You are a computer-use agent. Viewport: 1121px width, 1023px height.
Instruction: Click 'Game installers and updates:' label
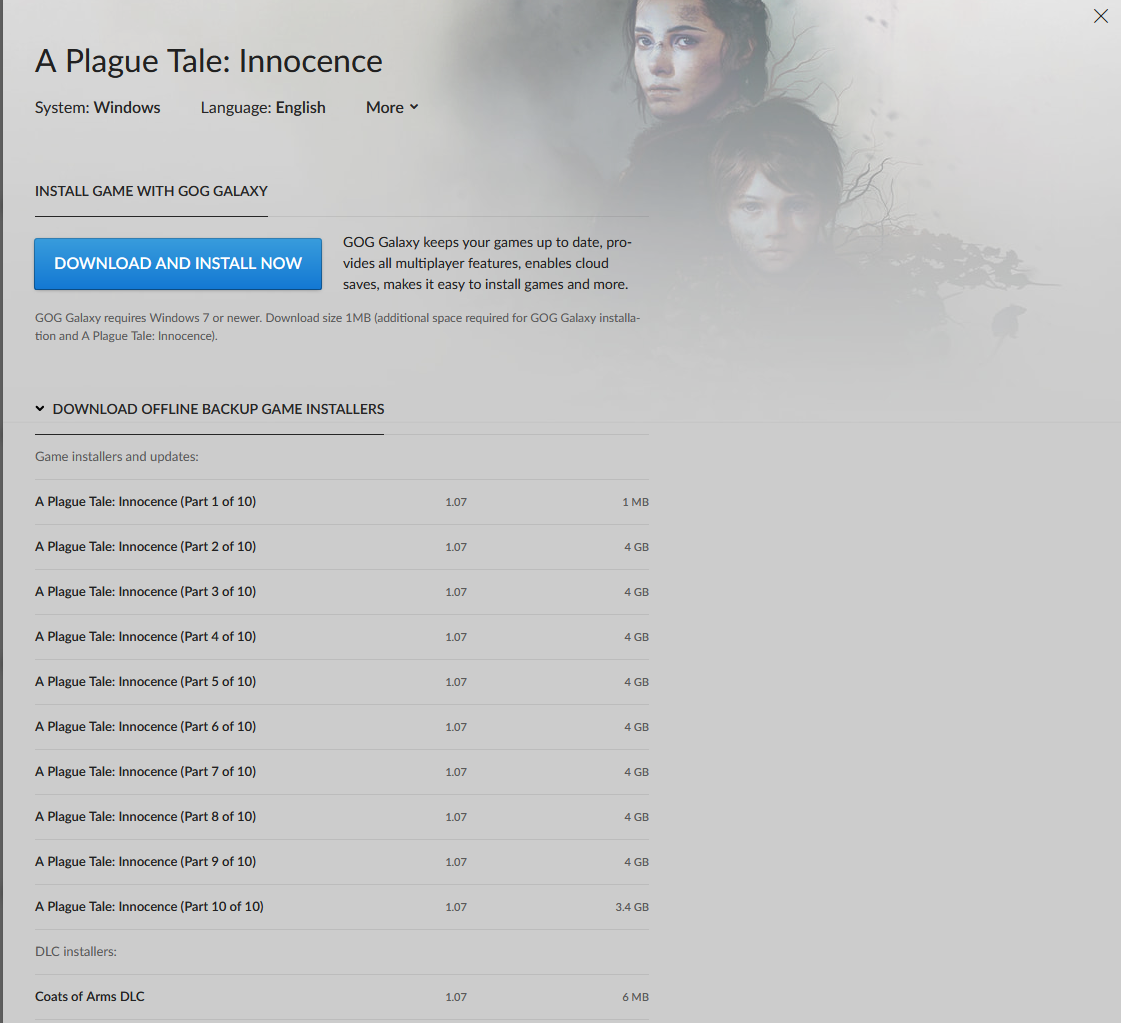tap(117, 456)
